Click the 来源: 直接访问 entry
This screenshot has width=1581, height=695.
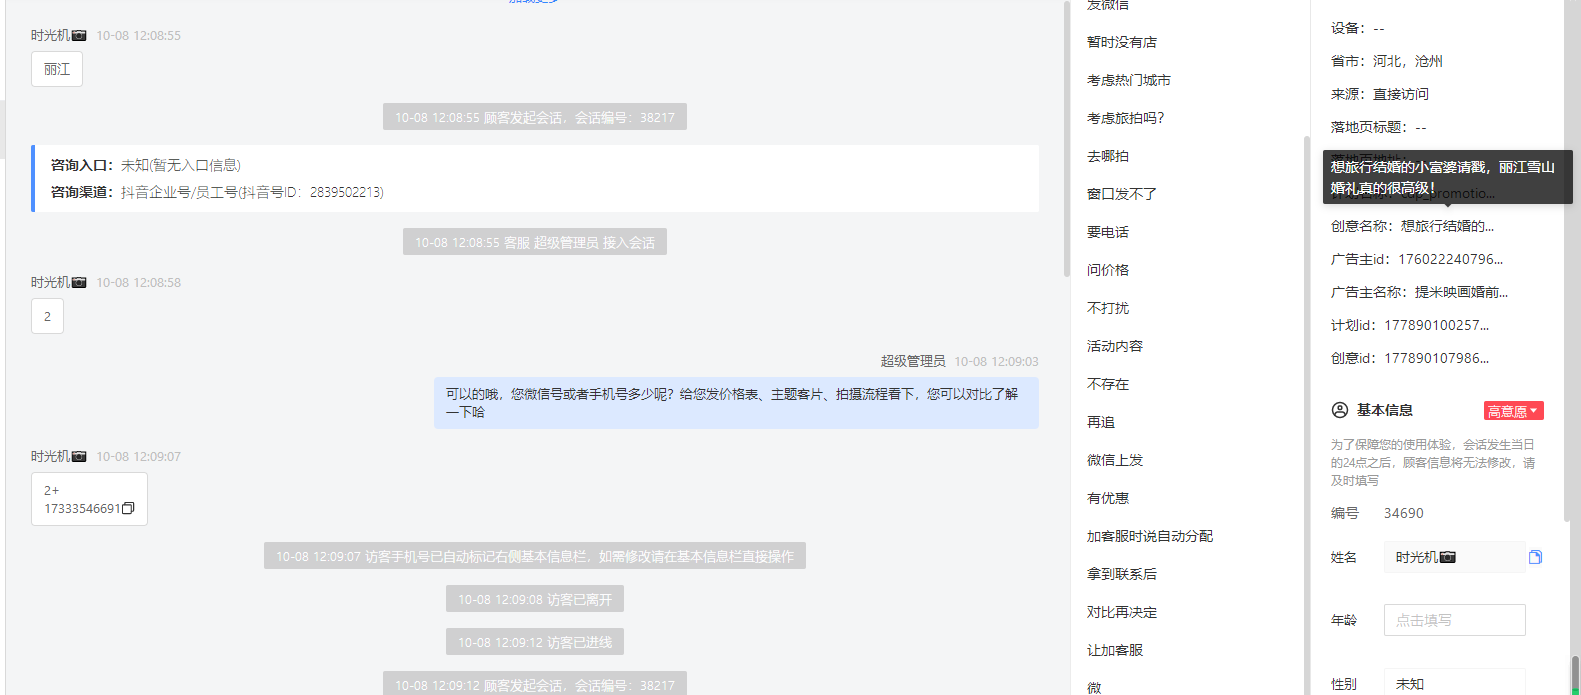tap(1380, 94)
